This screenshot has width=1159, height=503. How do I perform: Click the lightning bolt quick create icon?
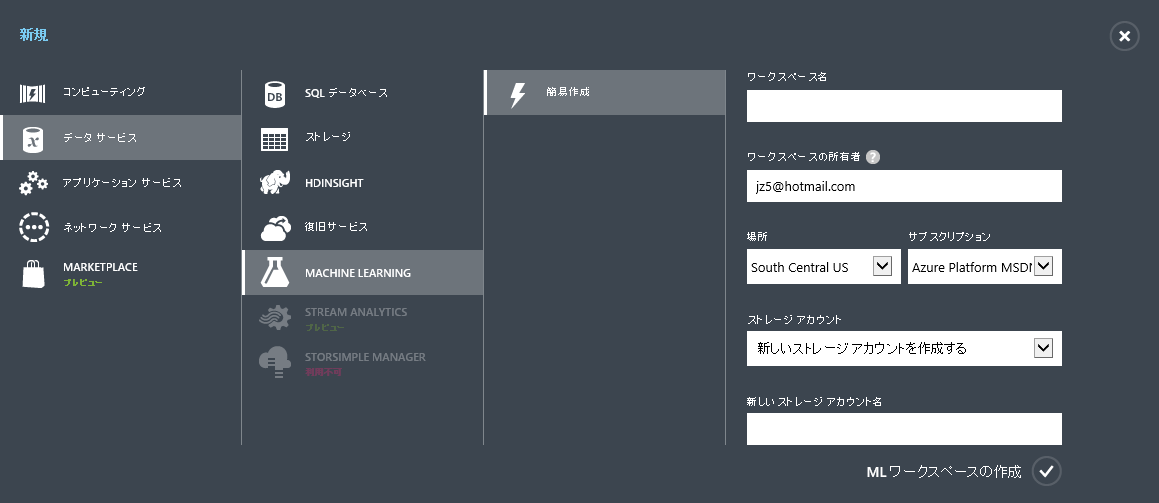pos(517,94)
